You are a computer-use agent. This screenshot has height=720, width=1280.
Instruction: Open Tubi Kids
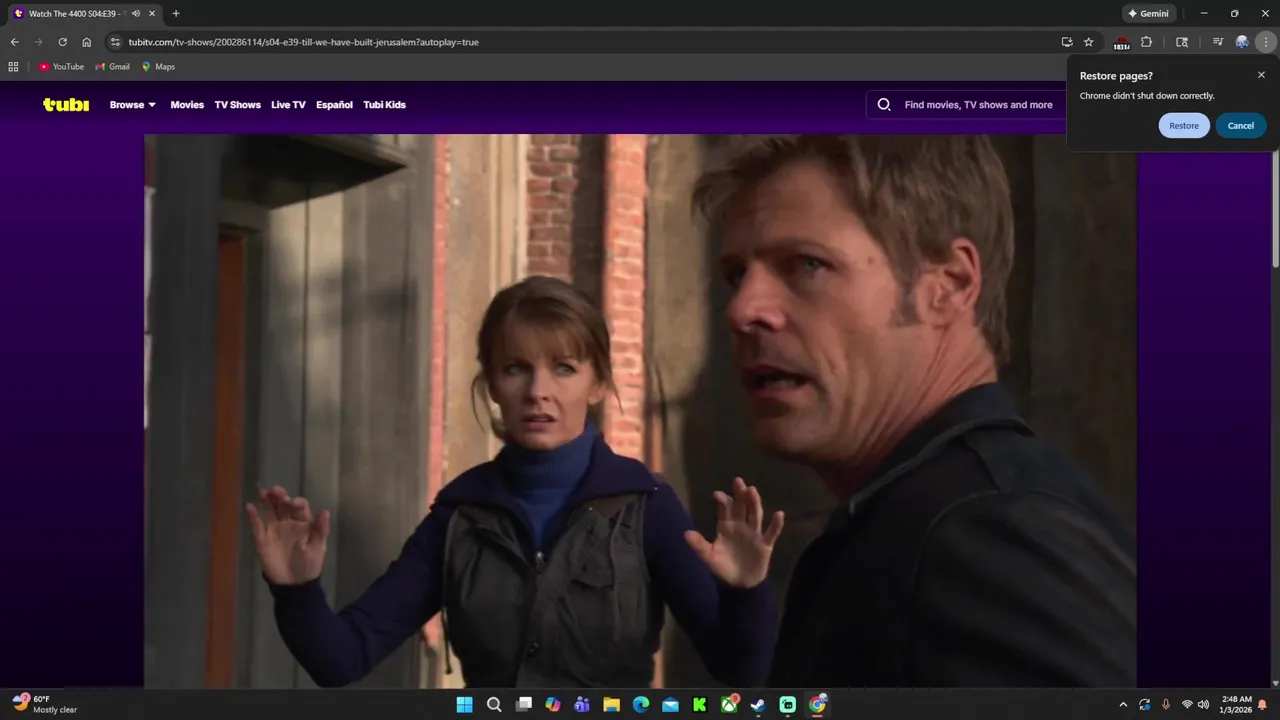click(x=384, y=104)
